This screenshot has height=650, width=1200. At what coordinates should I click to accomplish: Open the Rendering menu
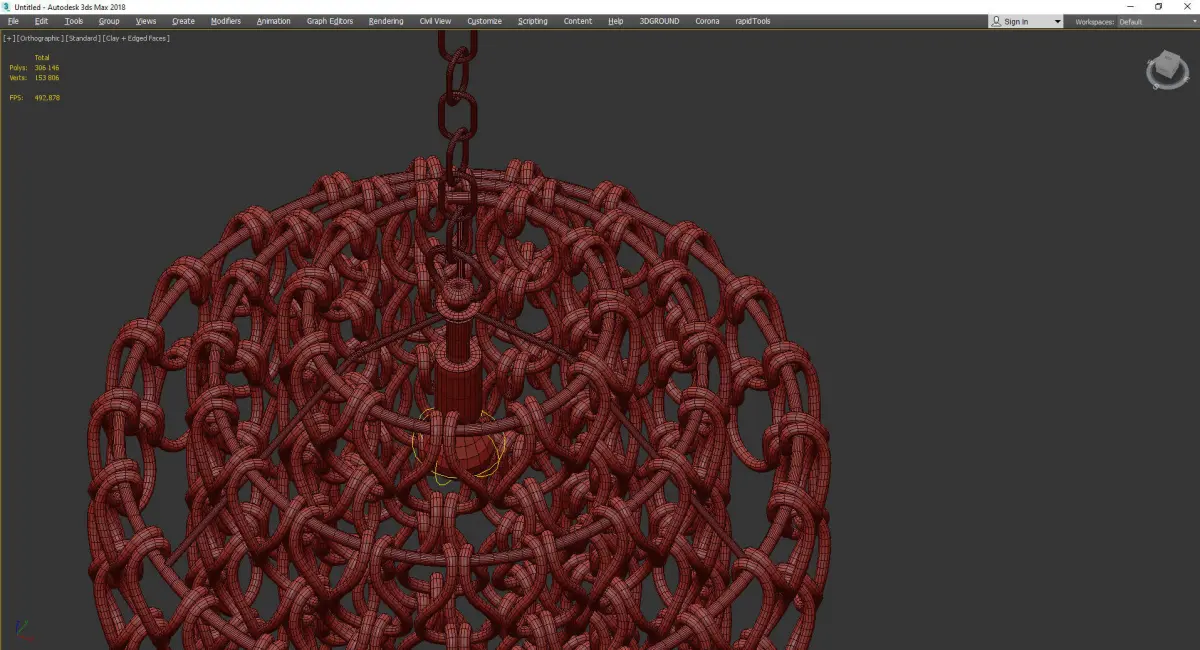(386, 21)
